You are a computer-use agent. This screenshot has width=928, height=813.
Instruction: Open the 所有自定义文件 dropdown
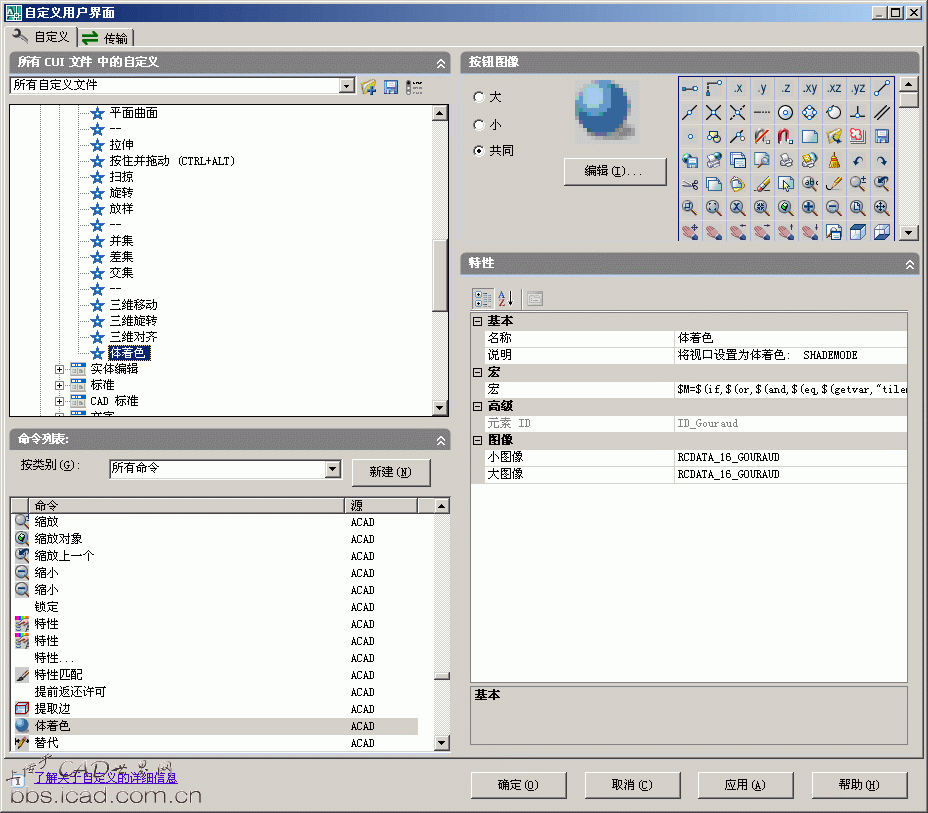tap(347, 86)
